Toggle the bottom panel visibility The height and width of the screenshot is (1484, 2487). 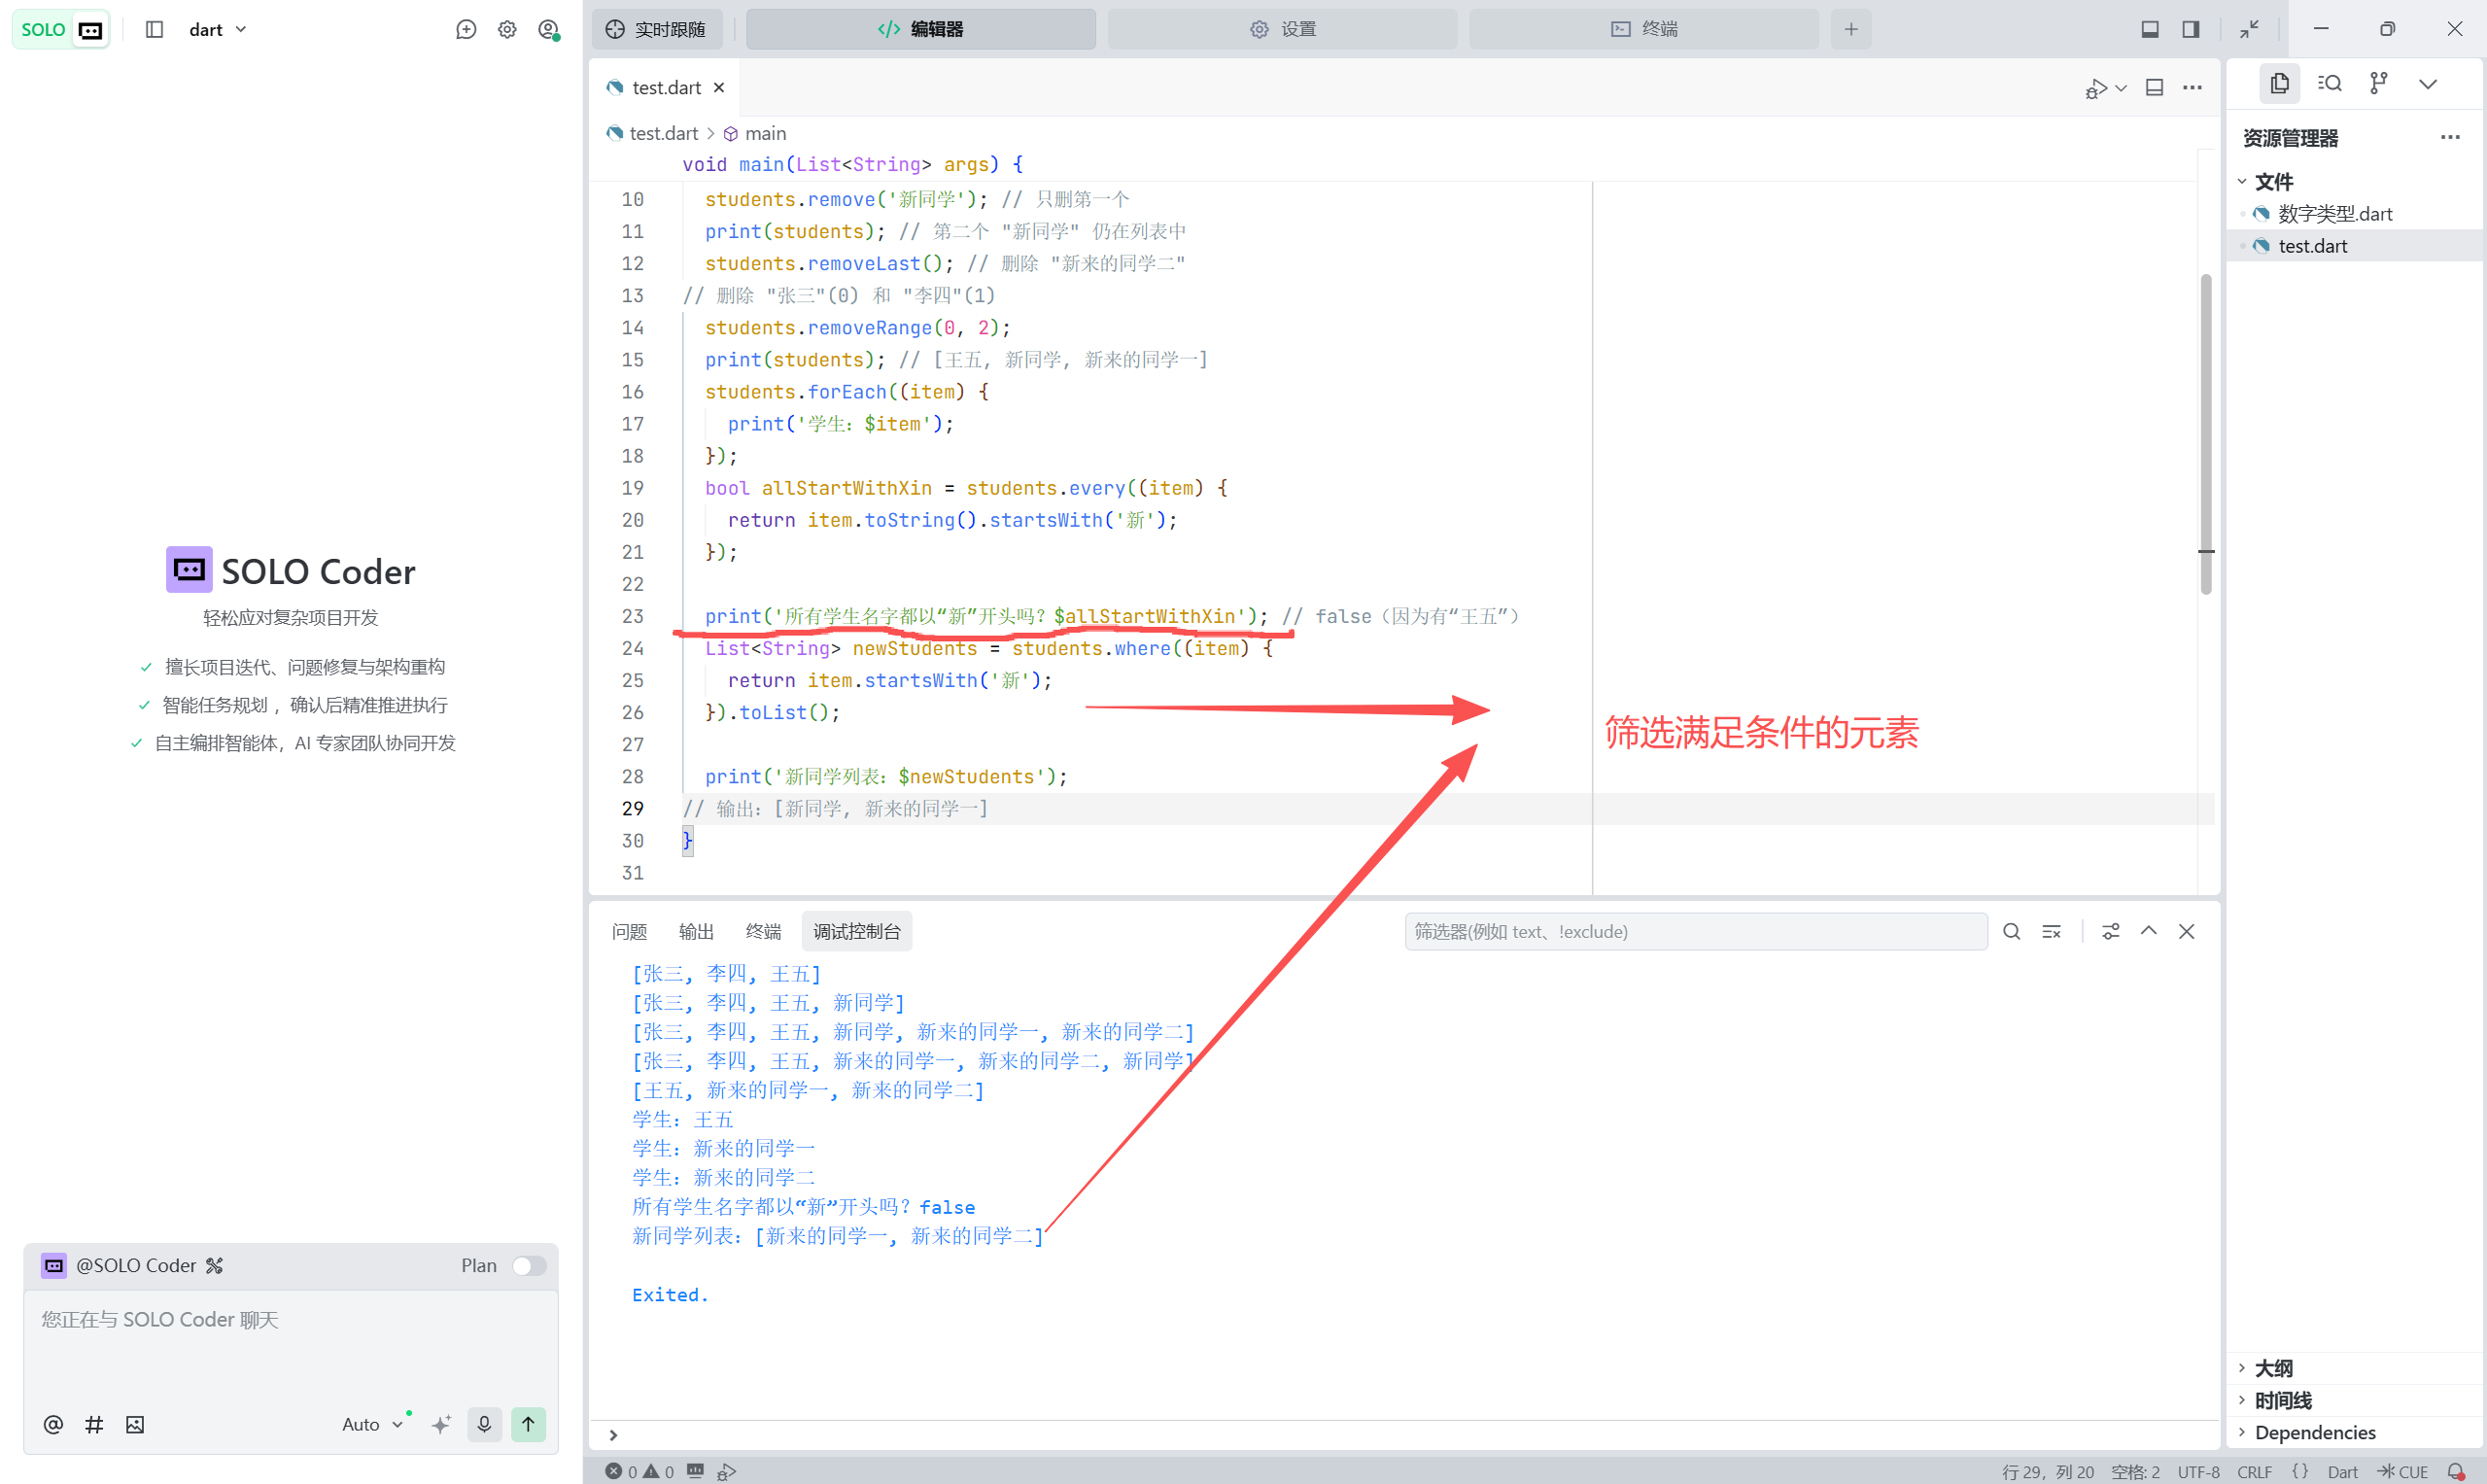coord(2149,29)
